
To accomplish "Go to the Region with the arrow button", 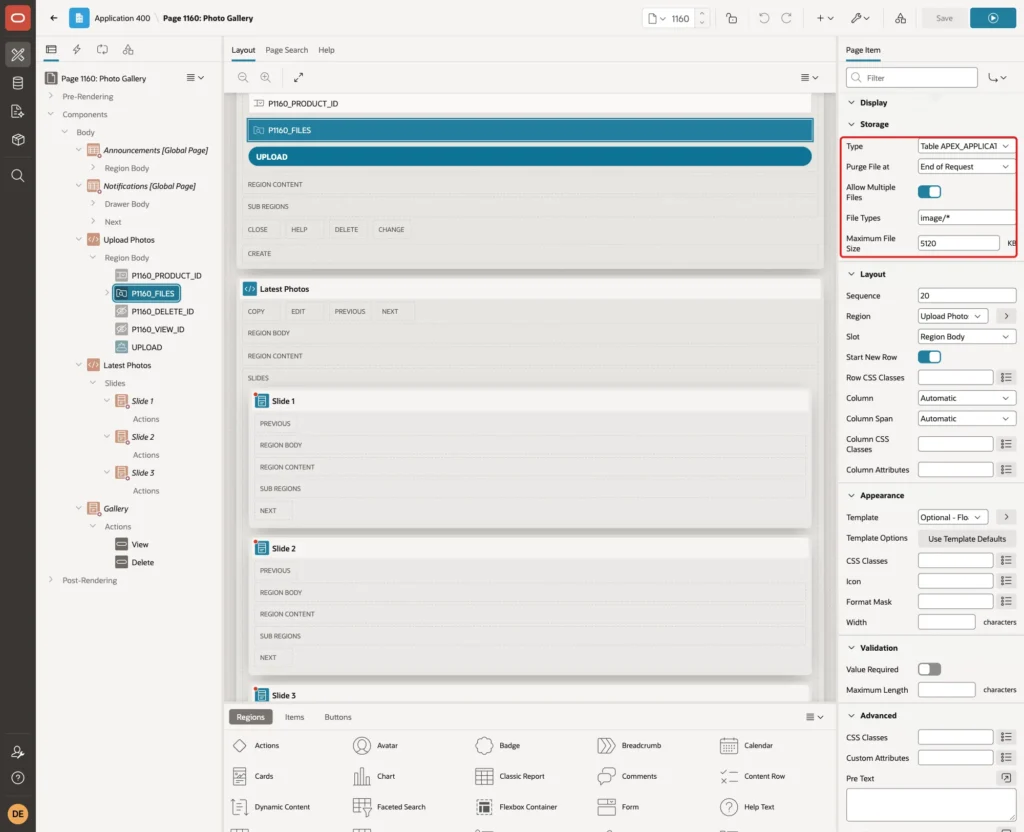I will point(1006,316).
